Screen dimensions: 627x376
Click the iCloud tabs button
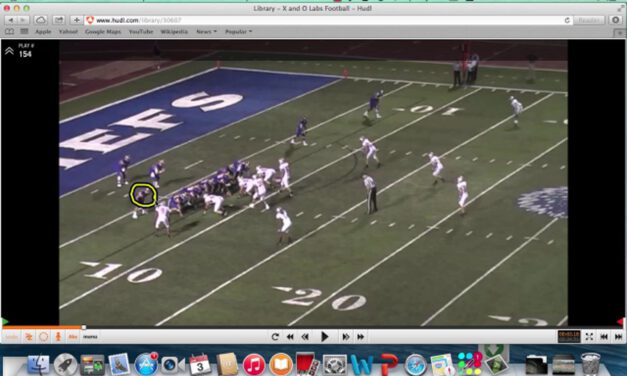click(40, 20)
